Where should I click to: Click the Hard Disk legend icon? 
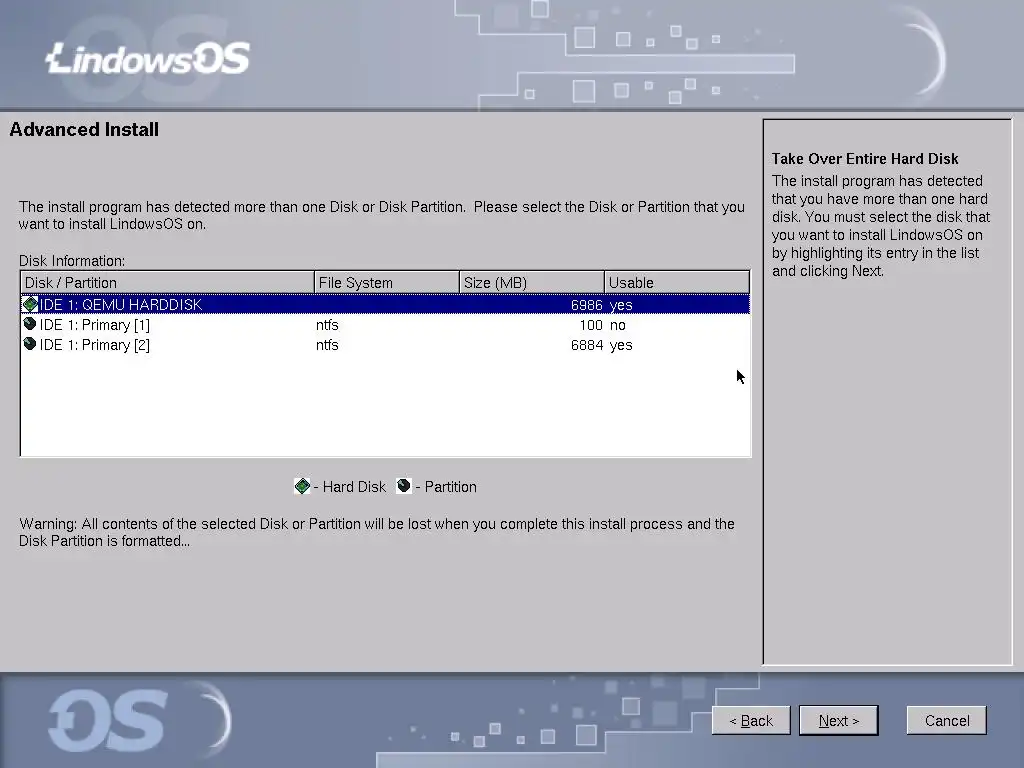302,486
